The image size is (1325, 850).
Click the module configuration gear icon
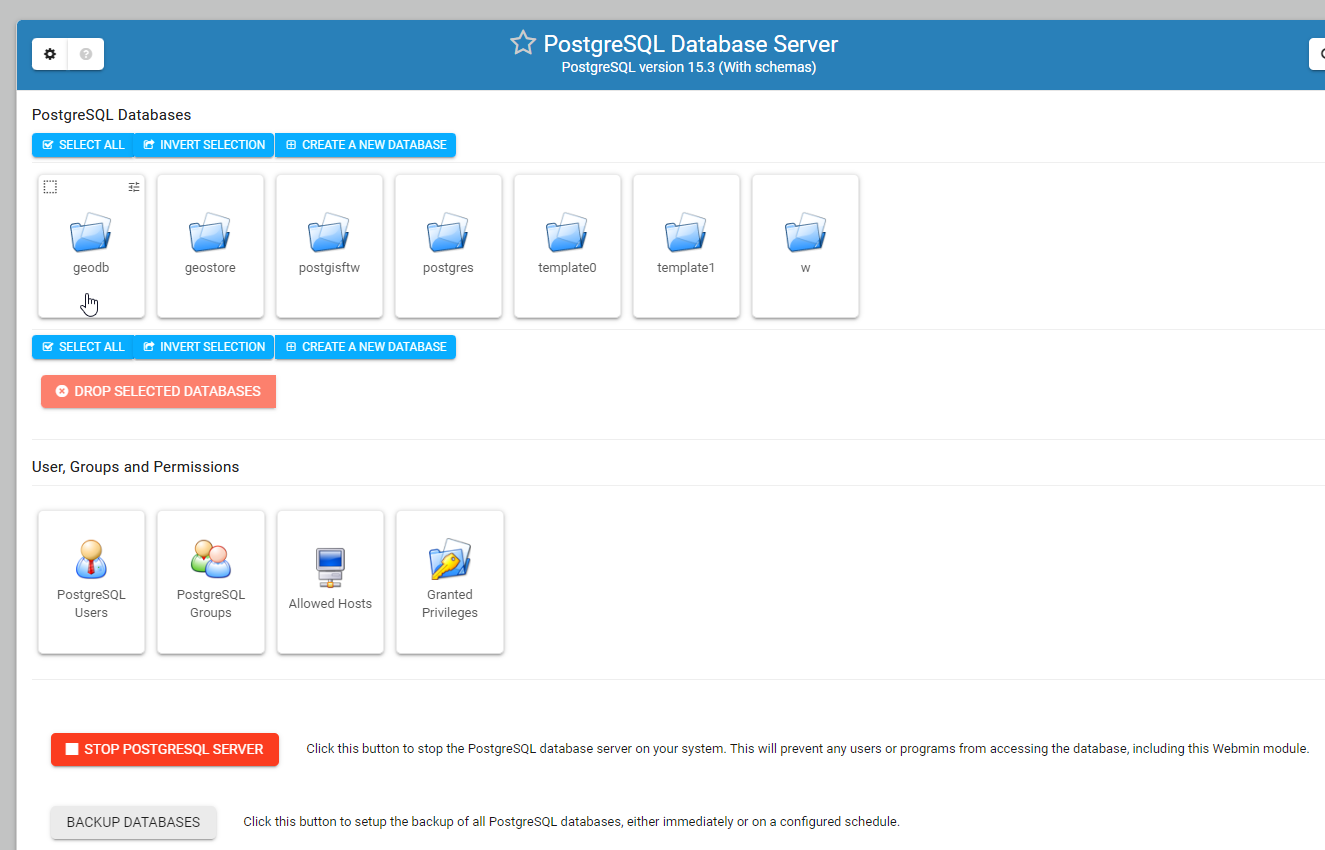[50, 54]
